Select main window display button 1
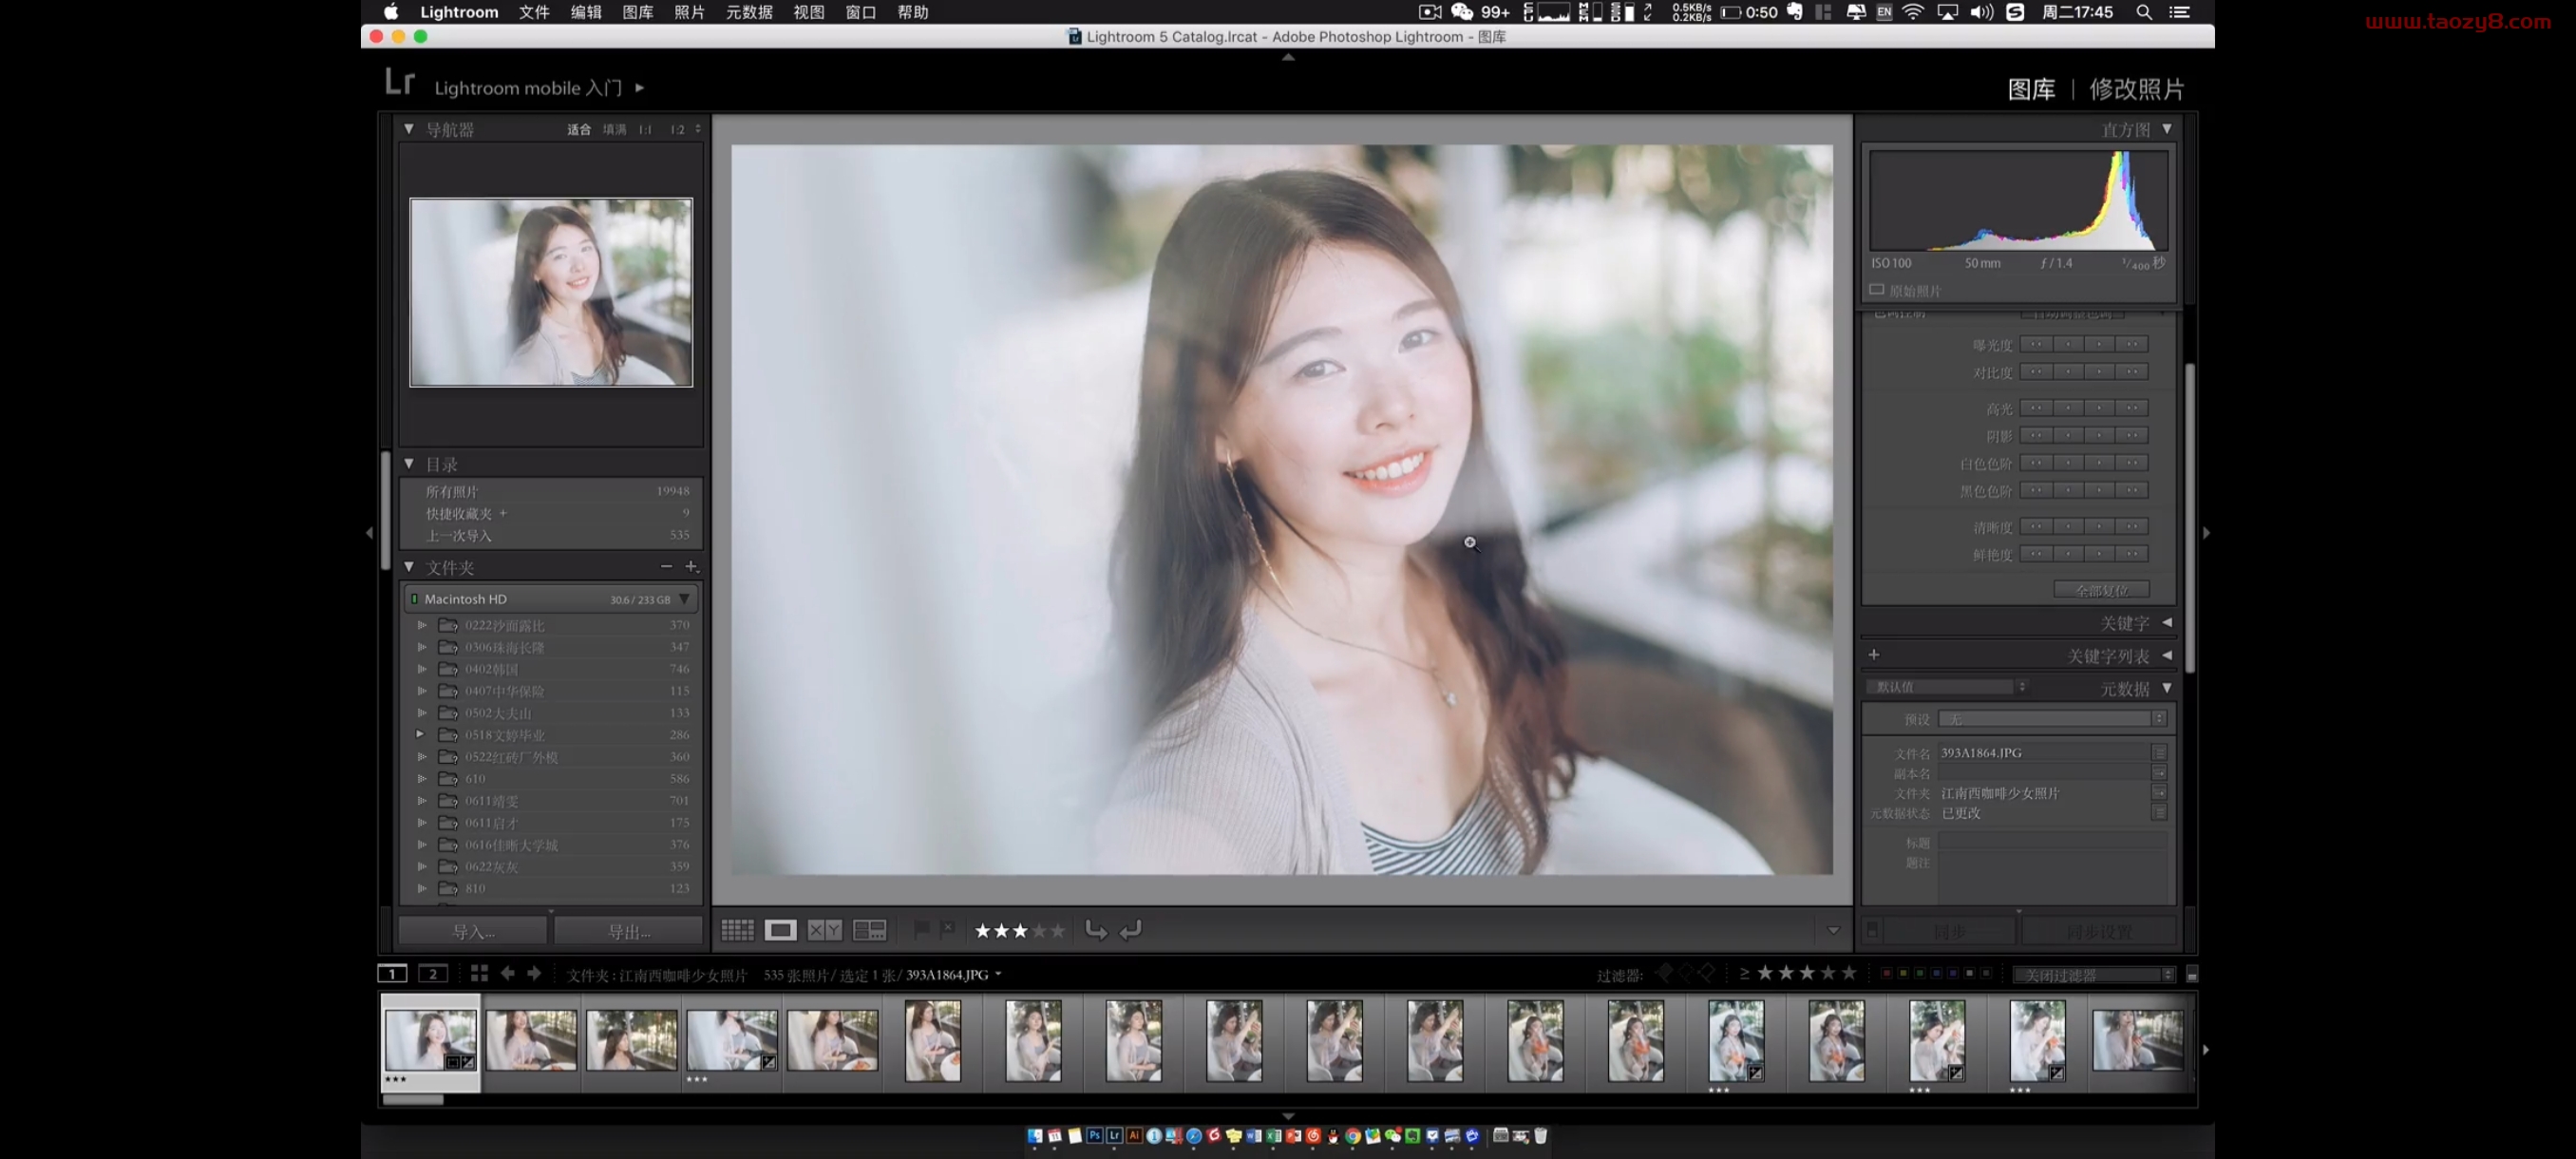This screenshot has height=1159, width=2576. pos(392,973)
